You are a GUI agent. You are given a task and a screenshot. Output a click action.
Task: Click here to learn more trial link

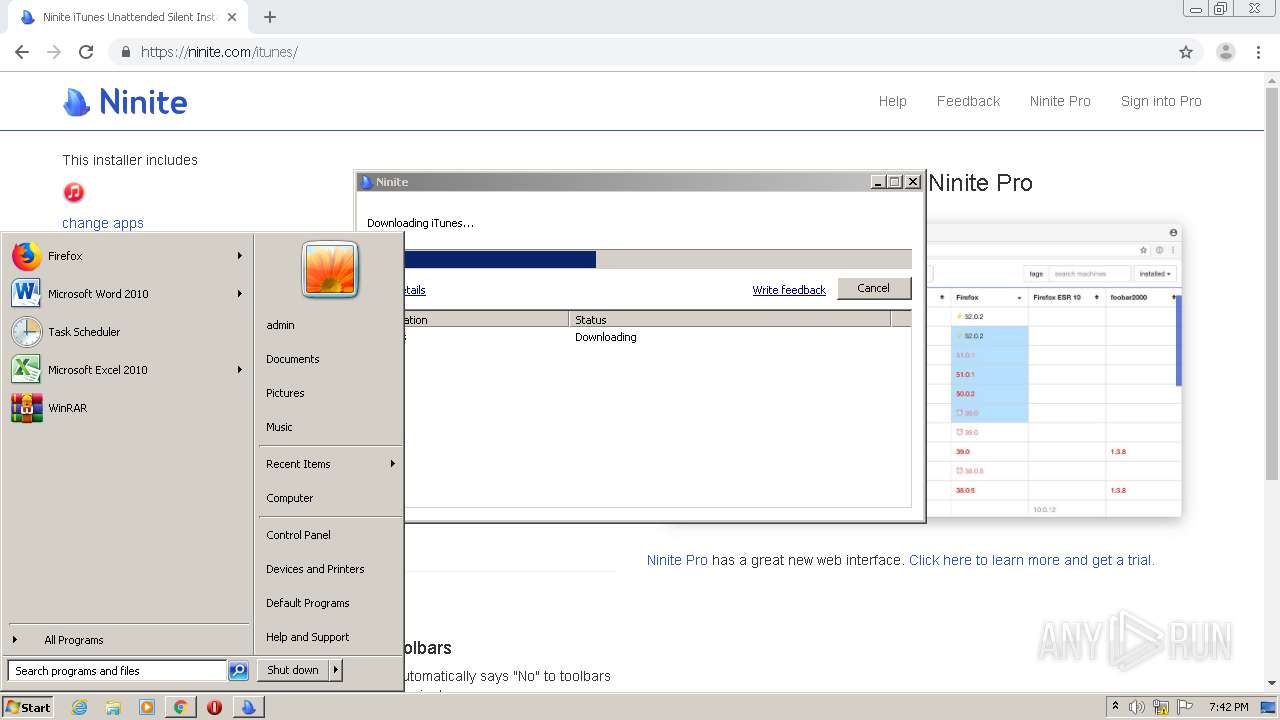pos(1032,560)
